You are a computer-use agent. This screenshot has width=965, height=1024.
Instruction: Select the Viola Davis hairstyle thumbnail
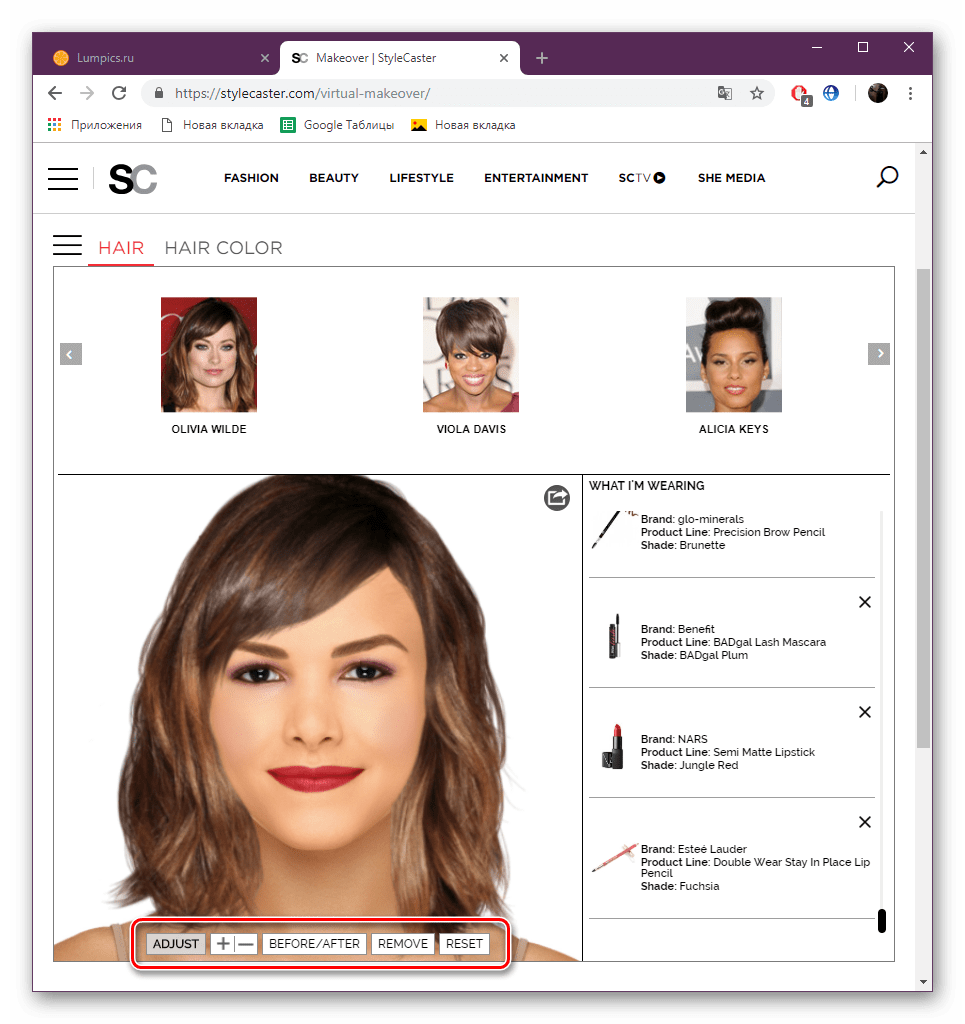471,355
